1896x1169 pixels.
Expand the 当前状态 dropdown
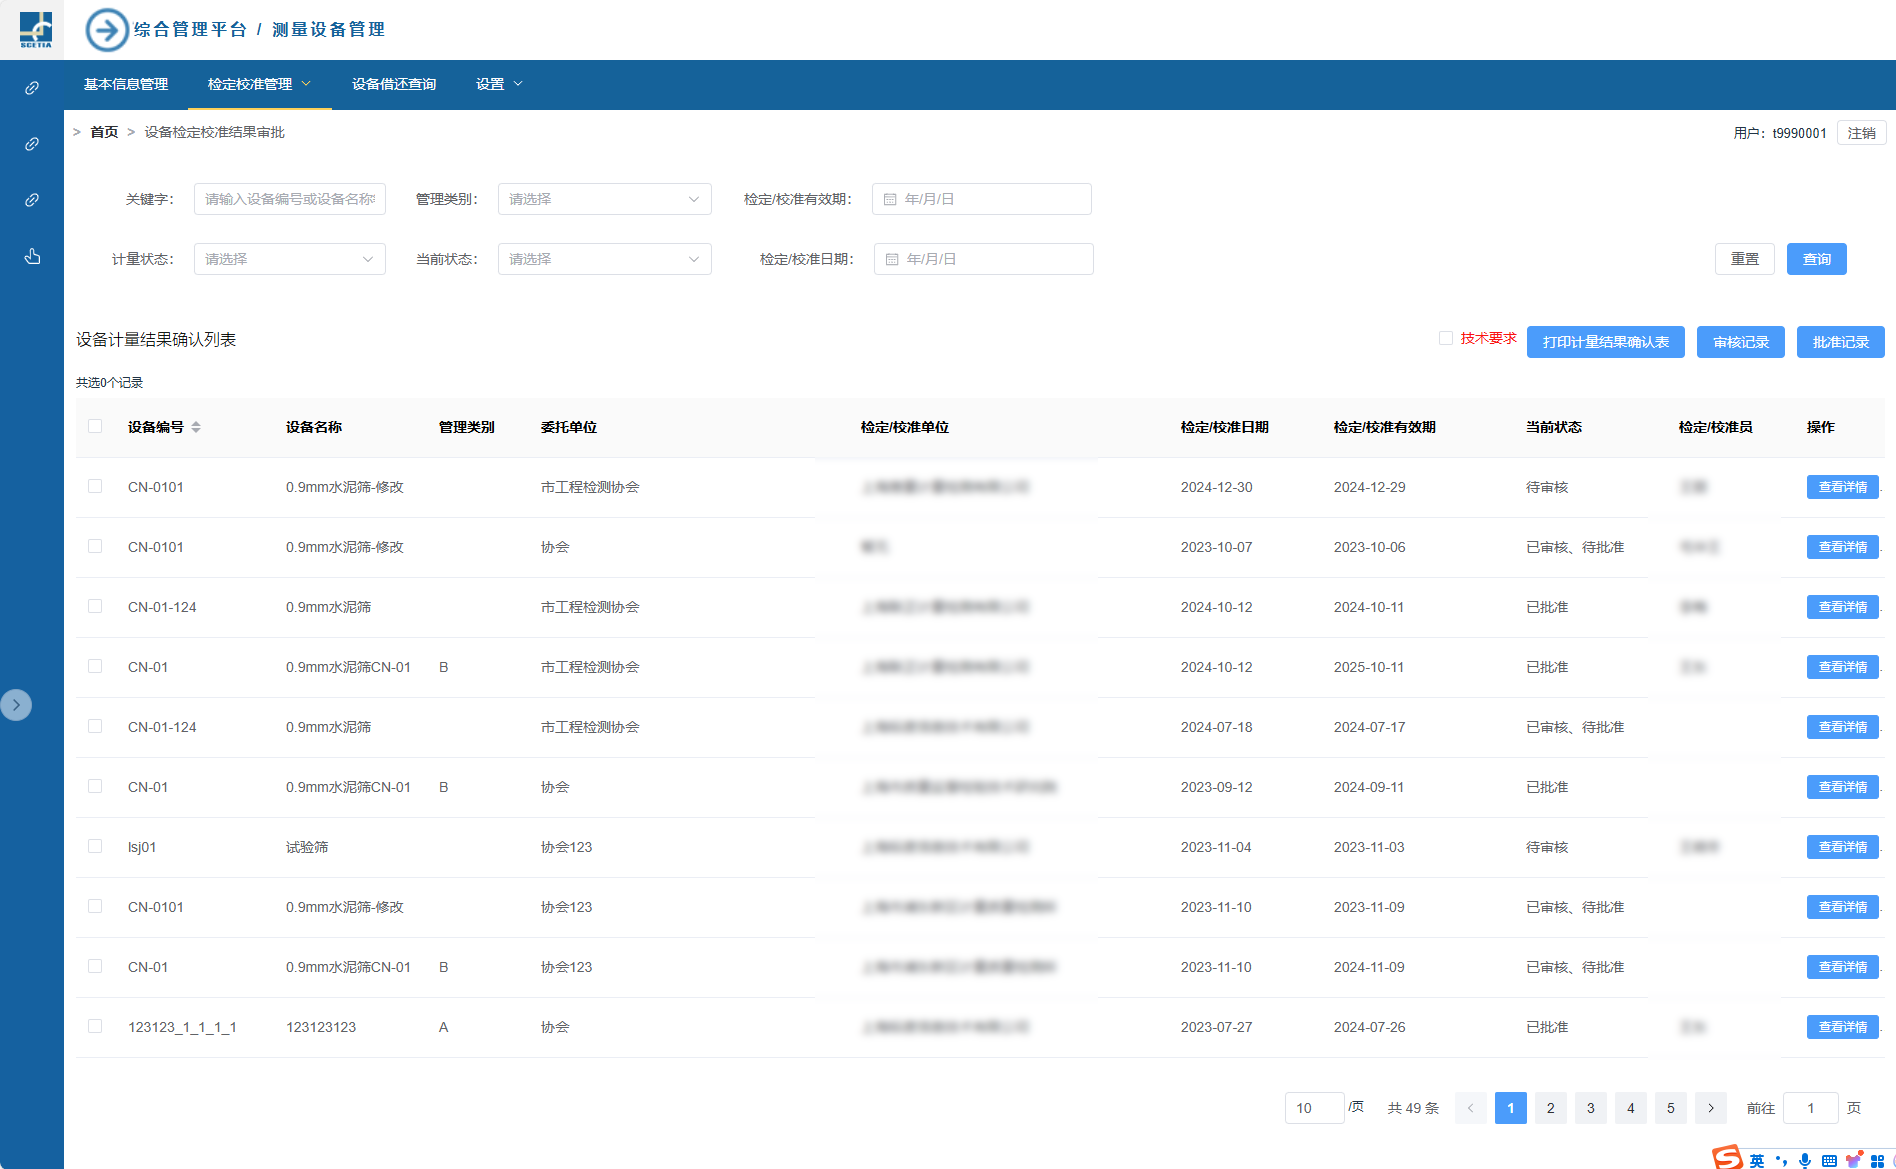click(604, 259)
